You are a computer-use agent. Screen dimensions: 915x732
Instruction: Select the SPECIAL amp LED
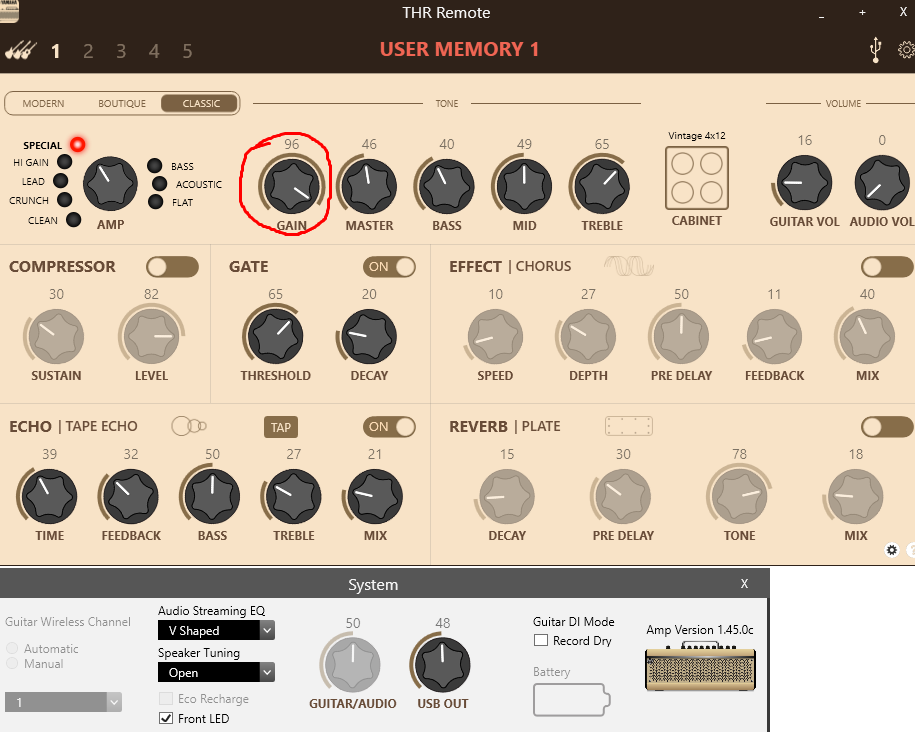78,144
